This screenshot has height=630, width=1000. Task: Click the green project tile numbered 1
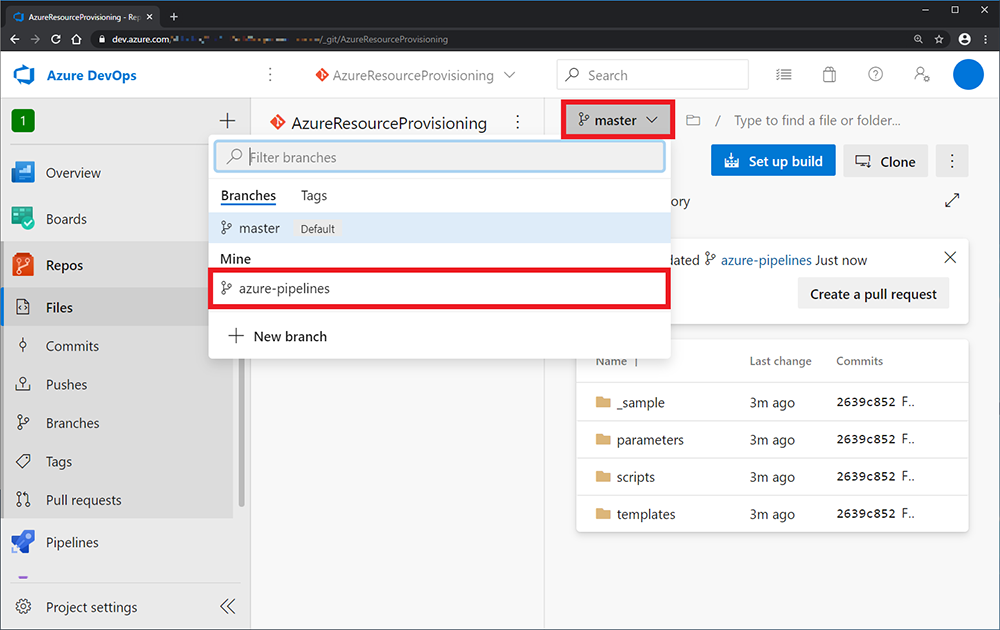click(23, 121)
